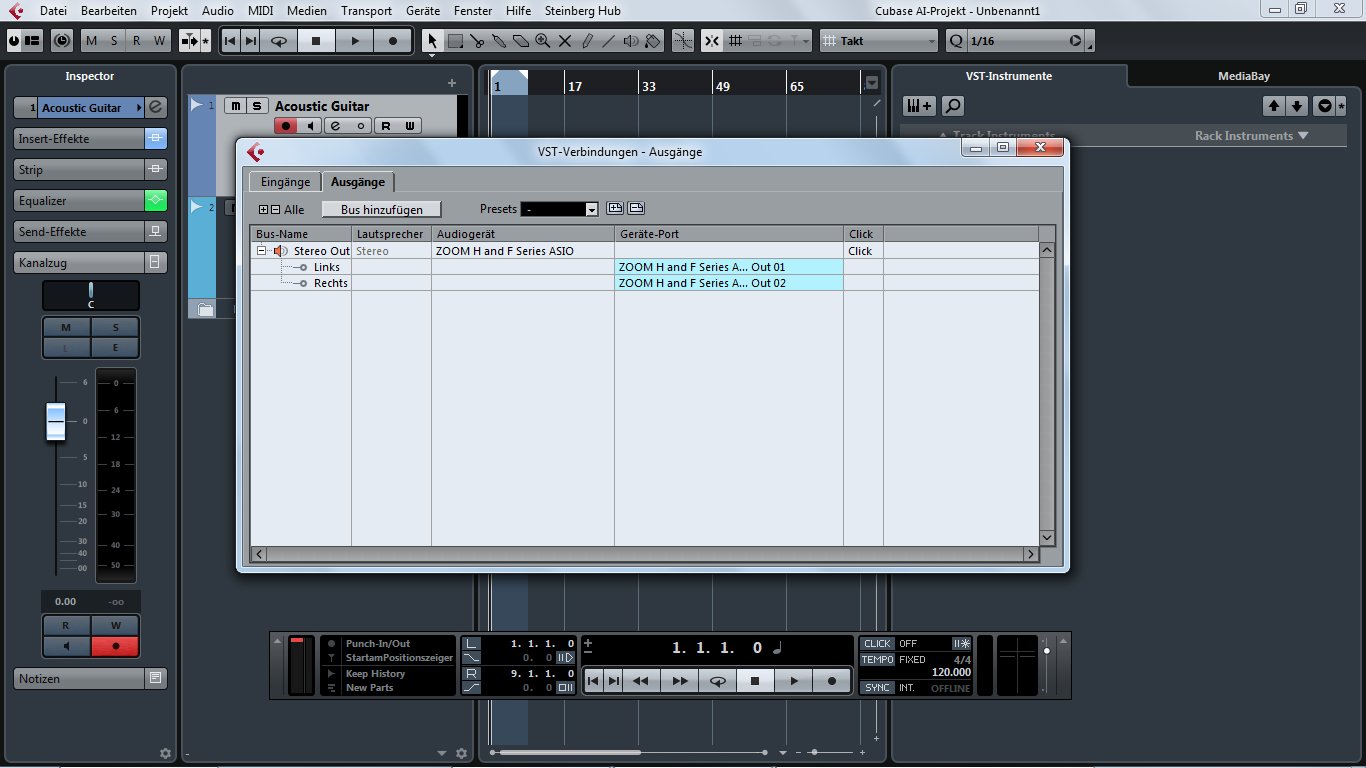Switch to the Eingänge tab
The height and width of the screenshot is (768, 1366).
coord(286,182)
